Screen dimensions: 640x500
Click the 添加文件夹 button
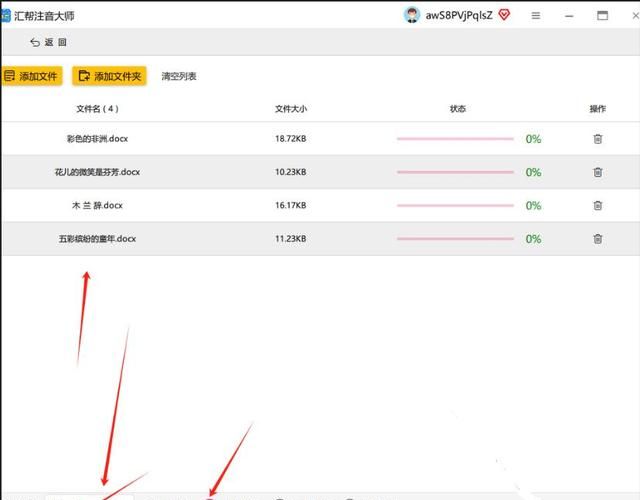109,76
